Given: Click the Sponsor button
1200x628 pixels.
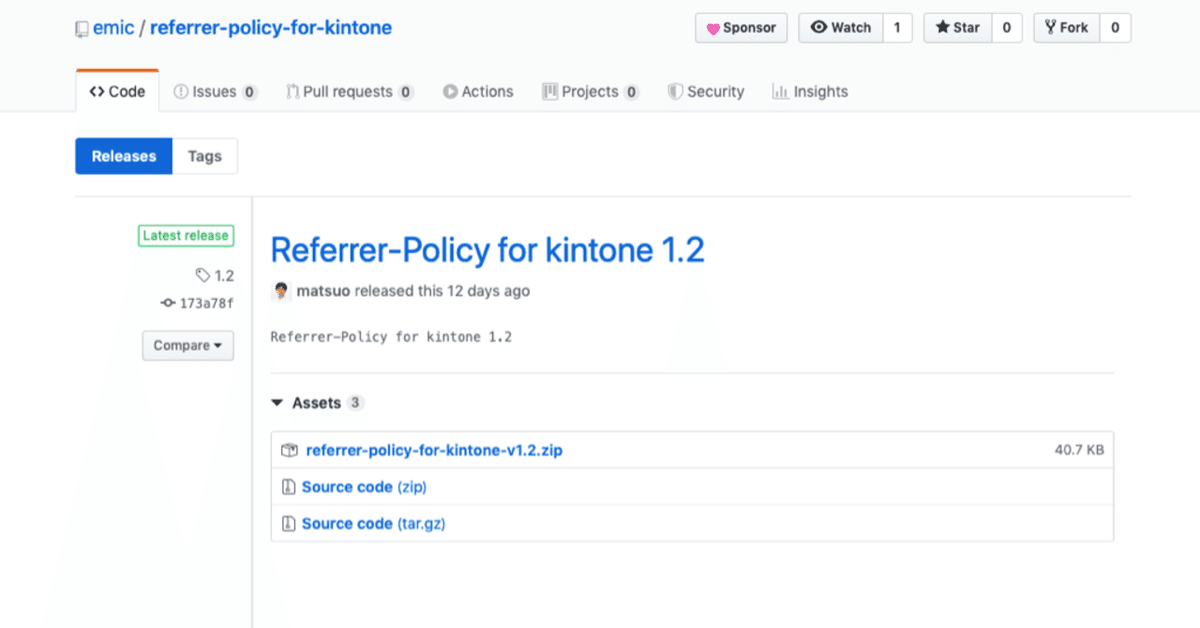Looking at the screenshot, I should click(x=742, y=28).
